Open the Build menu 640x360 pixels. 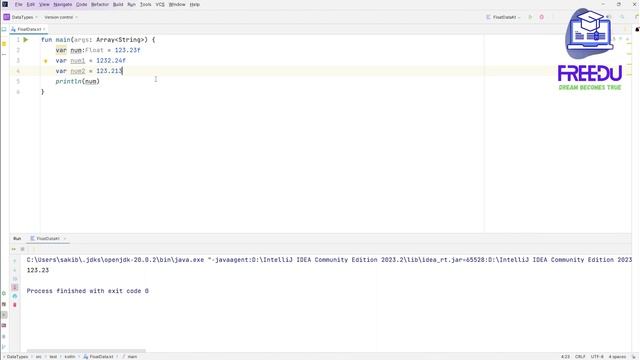pos(118,4)
